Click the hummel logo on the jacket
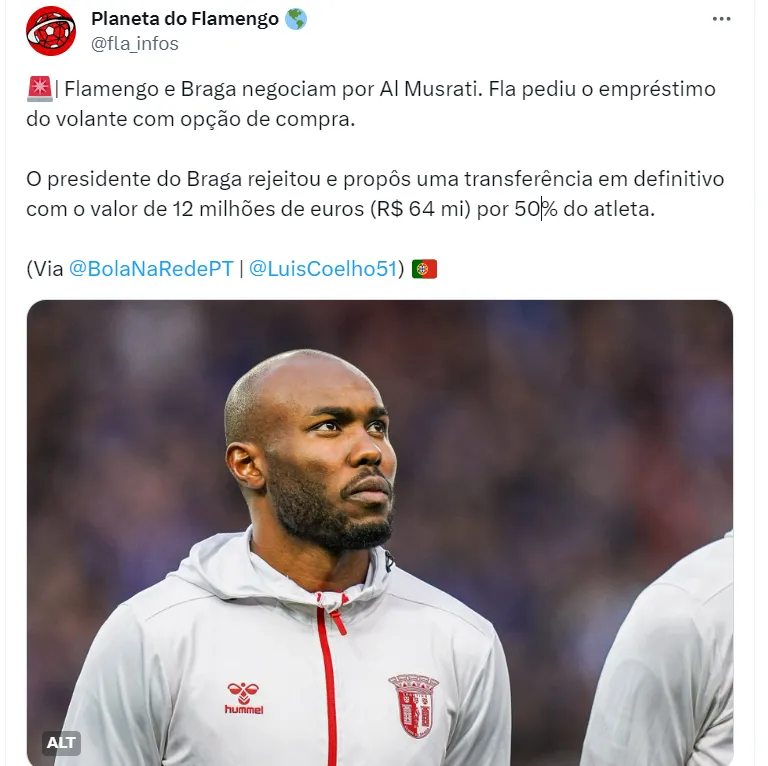768x766 pixels. click(x=244, y=697)
